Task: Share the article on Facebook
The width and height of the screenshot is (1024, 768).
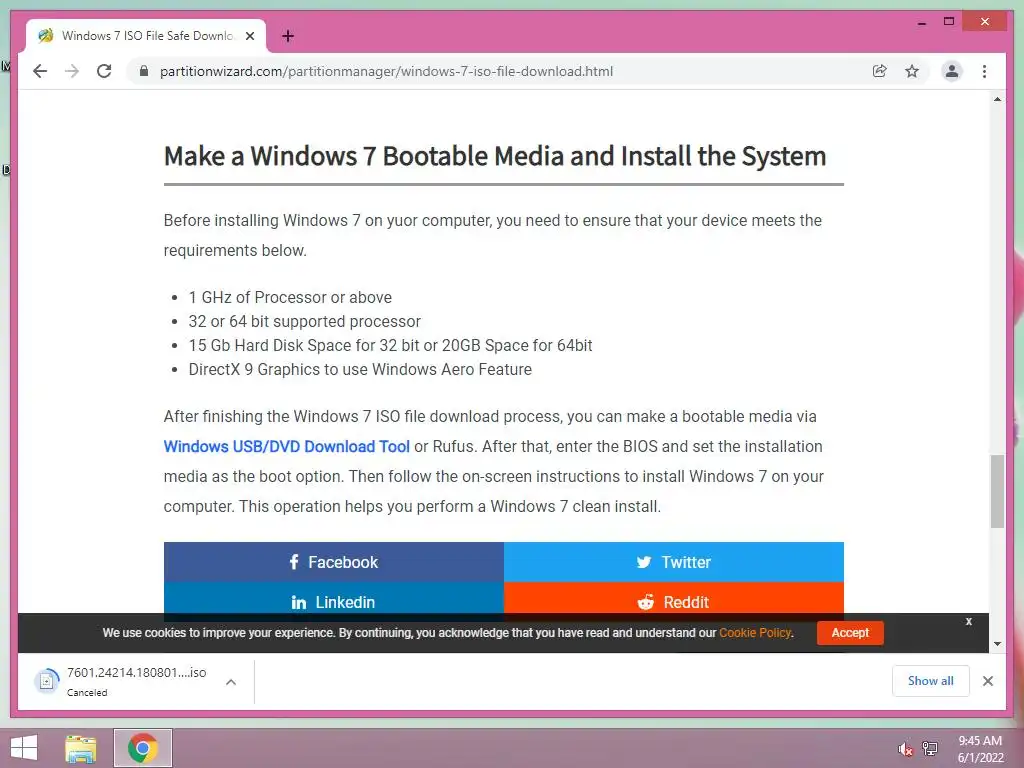Action: tap(334, 562)
